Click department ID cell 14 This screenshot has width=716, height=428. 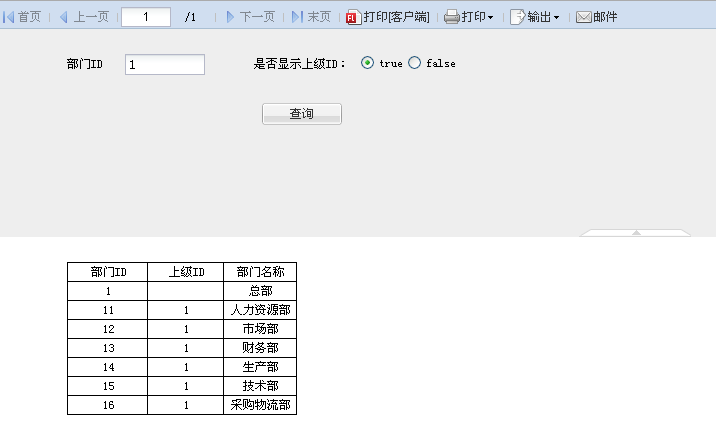click(108, 367)
